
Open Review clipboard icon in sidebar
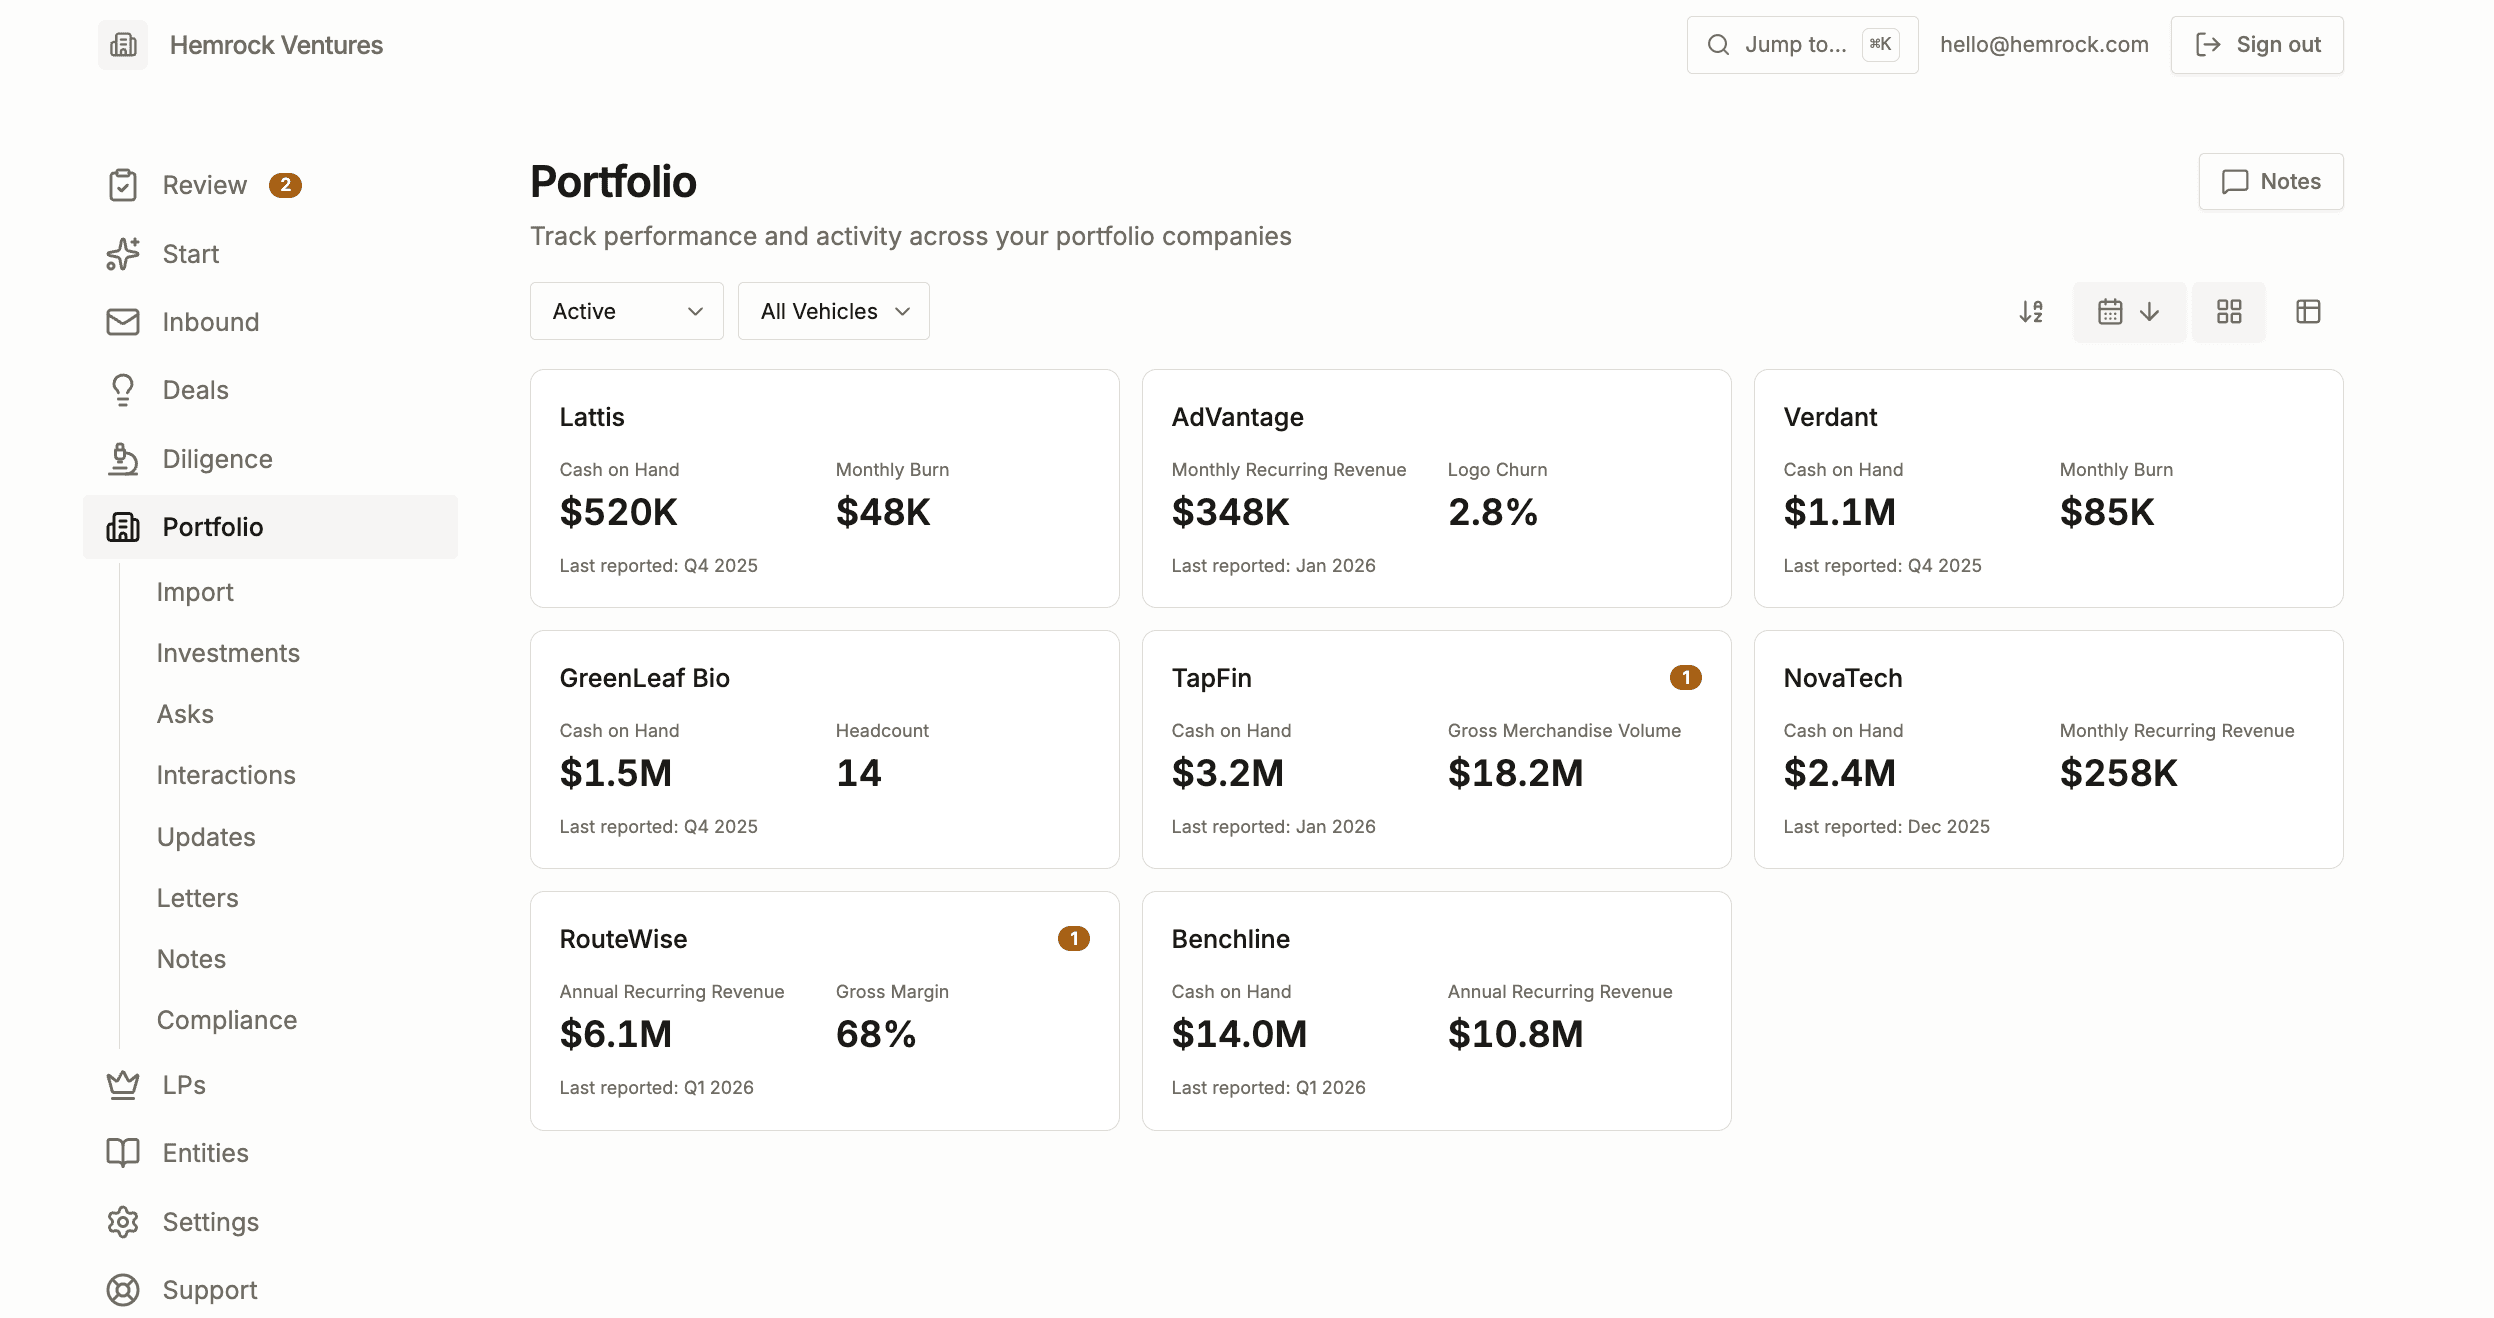(123, 185)
